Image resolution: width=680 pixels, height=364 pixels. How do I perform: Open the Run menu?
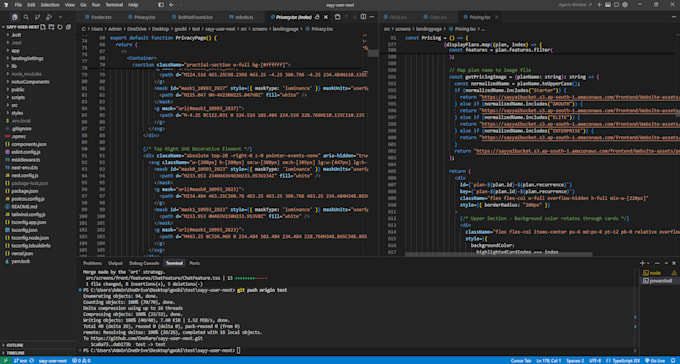click(x=96, y=5)
